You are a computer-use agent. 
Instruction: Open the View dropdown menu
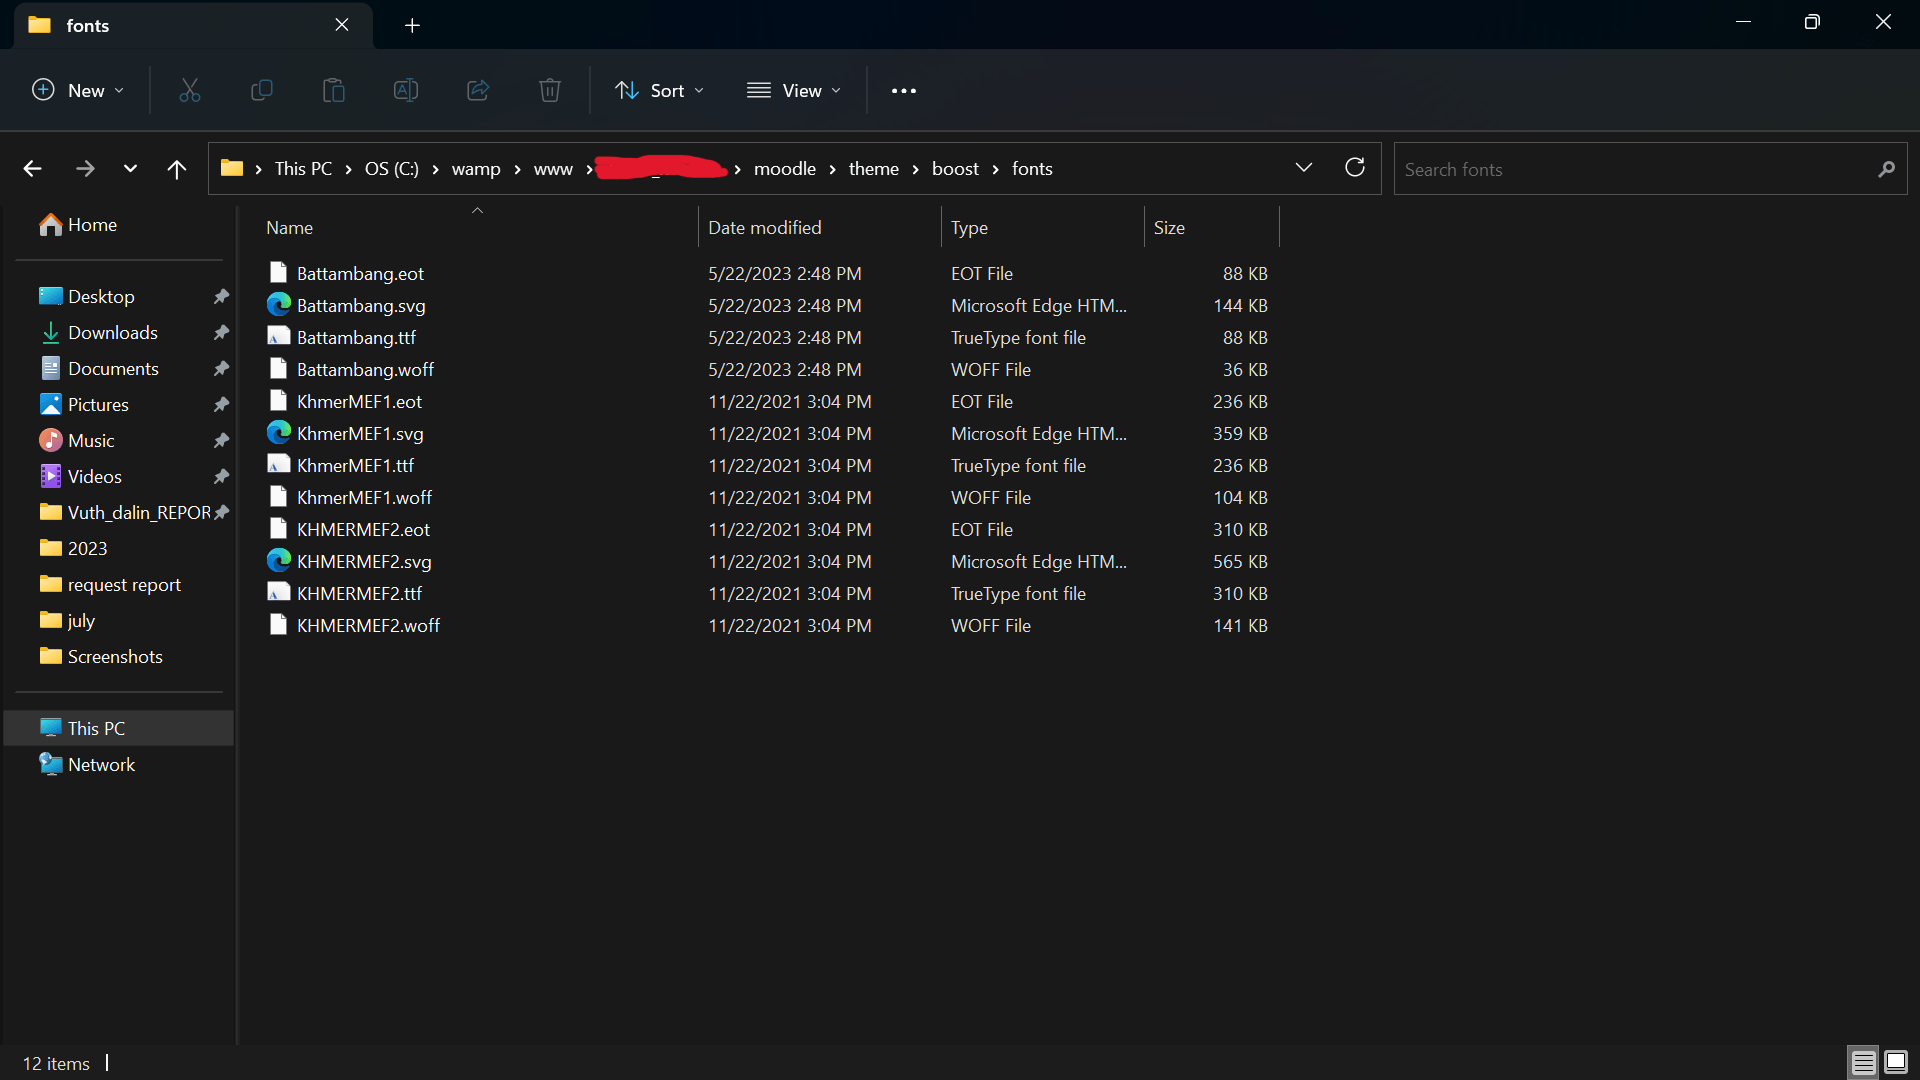(794, 91)
